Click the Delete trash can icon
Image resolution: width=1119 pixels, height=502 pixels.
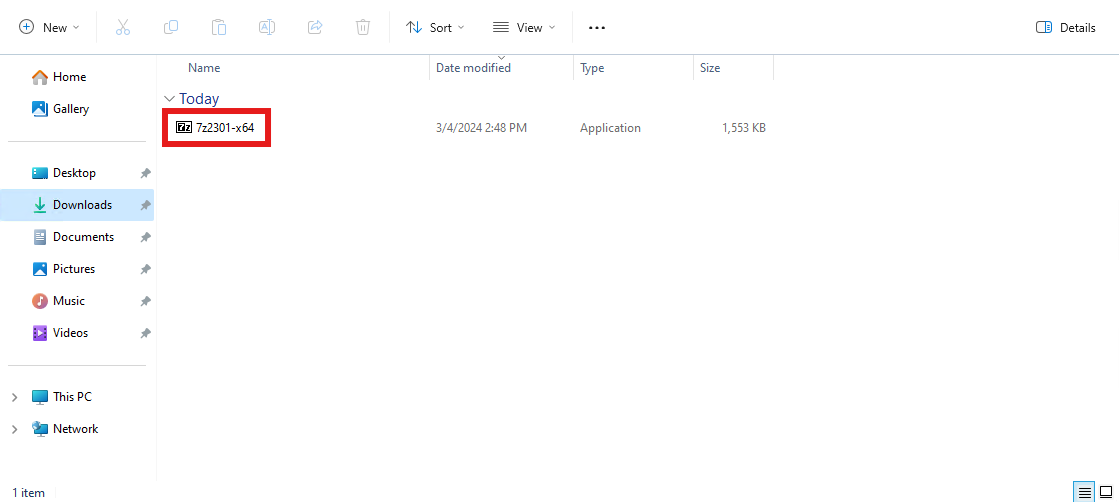coord(363,27)
